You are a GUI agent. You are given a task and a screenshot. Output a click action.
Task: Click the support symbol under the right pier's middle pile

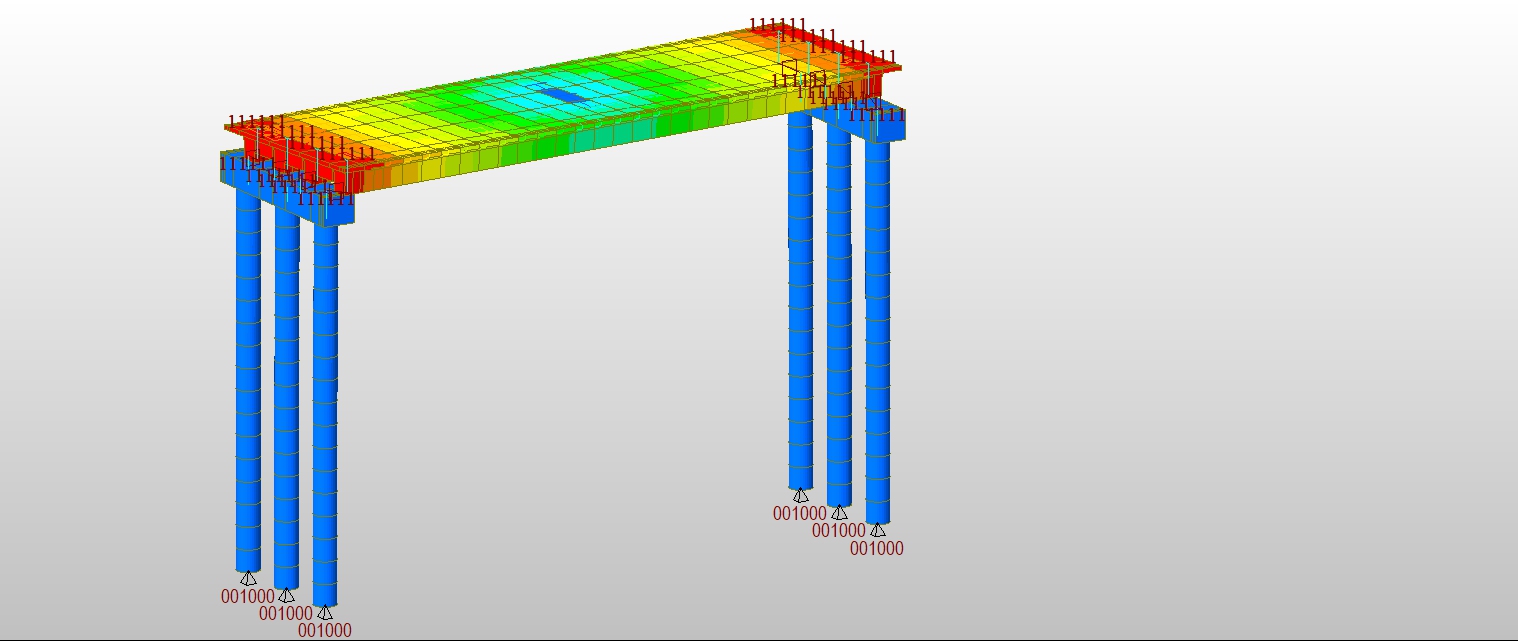click(x=838, y=512)
